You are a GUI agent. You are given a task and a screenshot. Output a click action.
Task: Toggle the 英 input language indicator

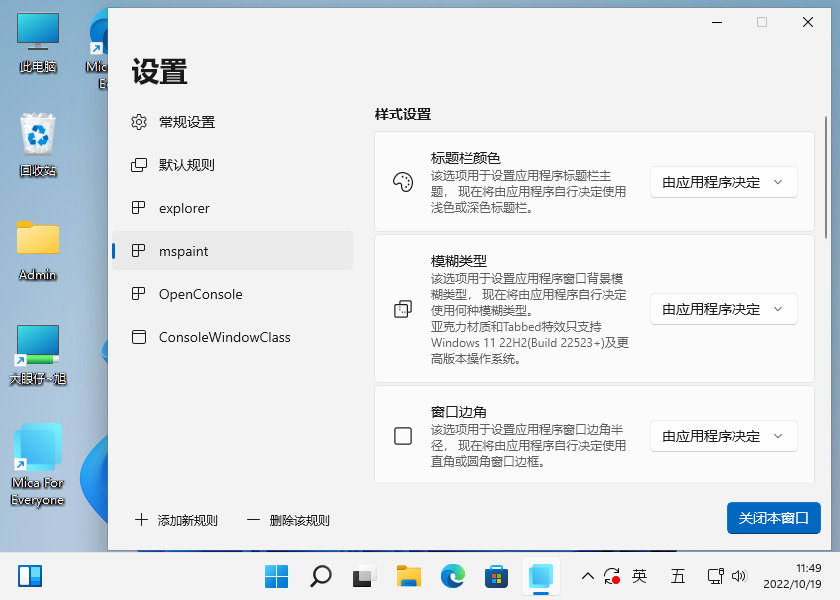[640, 576]
